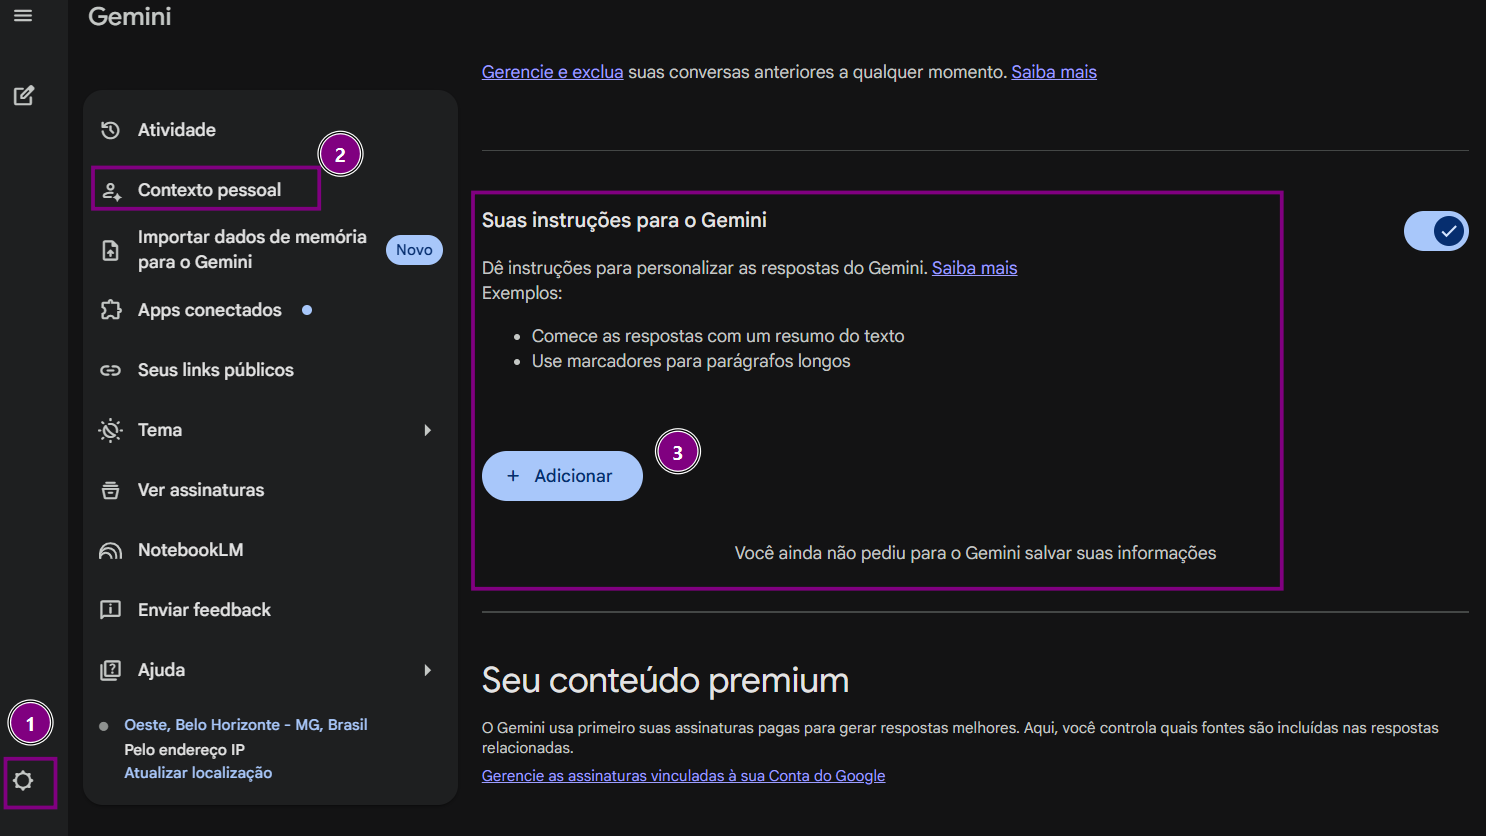
Task: Select the Tema theme bulb icon
Action: pos(110,429)
